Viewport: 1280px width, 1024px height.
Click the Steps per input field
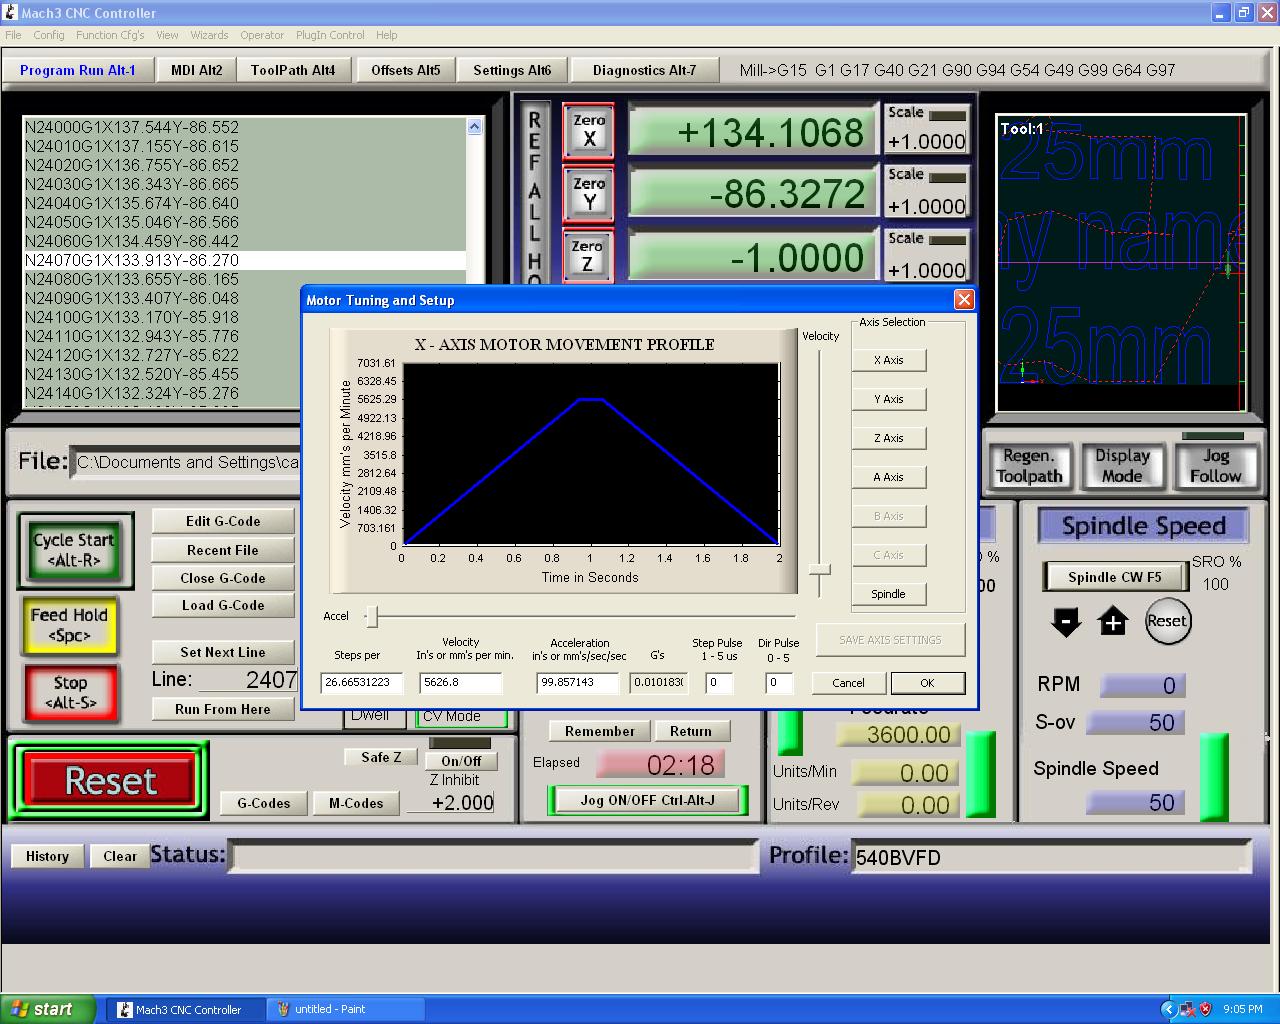point(361,683)
